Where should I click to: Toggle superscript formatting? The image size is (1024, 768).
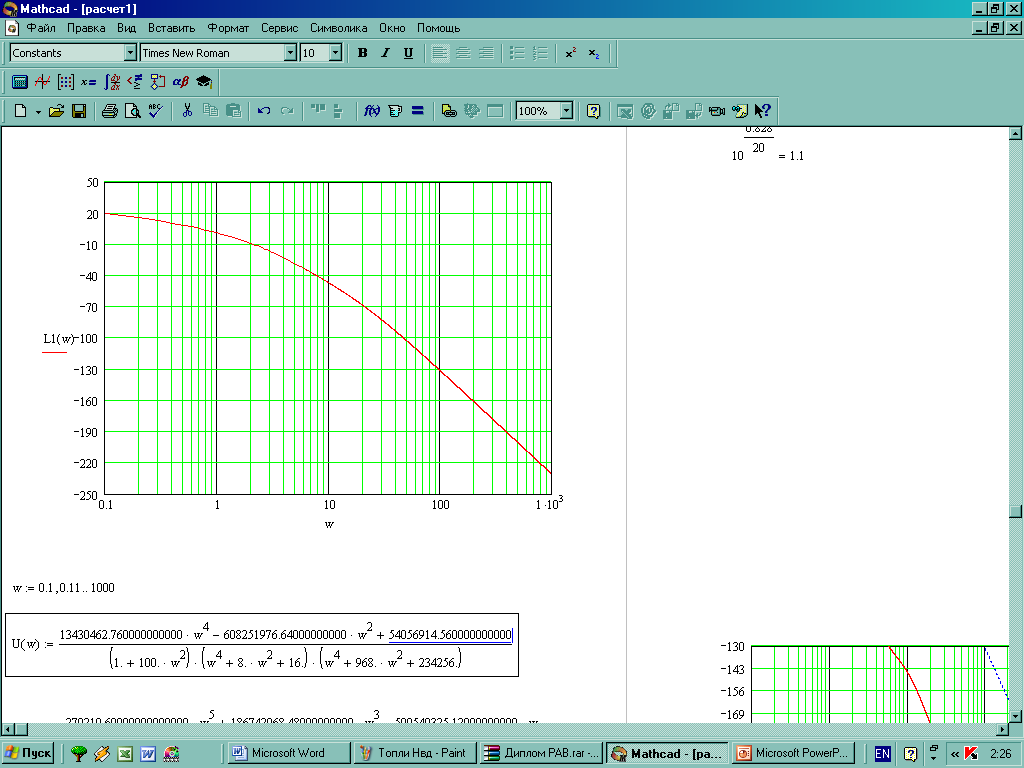pyautogui.click(x=571, y=53)
